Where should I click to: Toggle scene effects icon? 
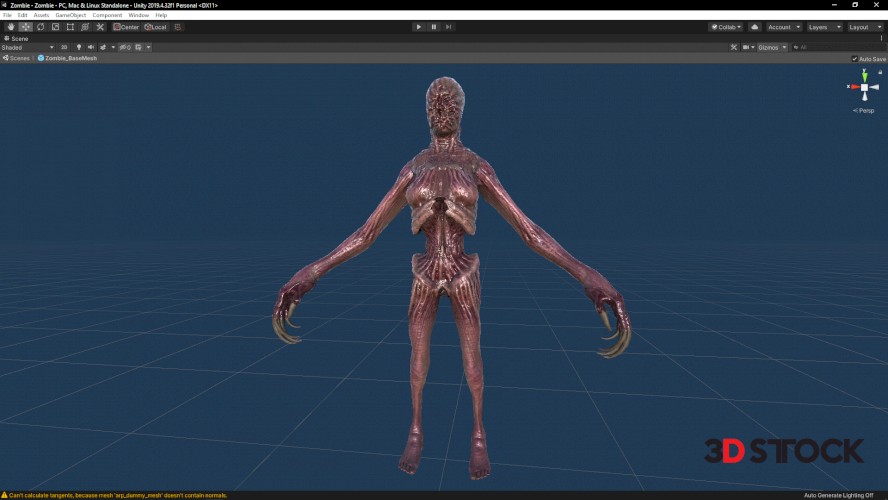click(x=103, y=48)
